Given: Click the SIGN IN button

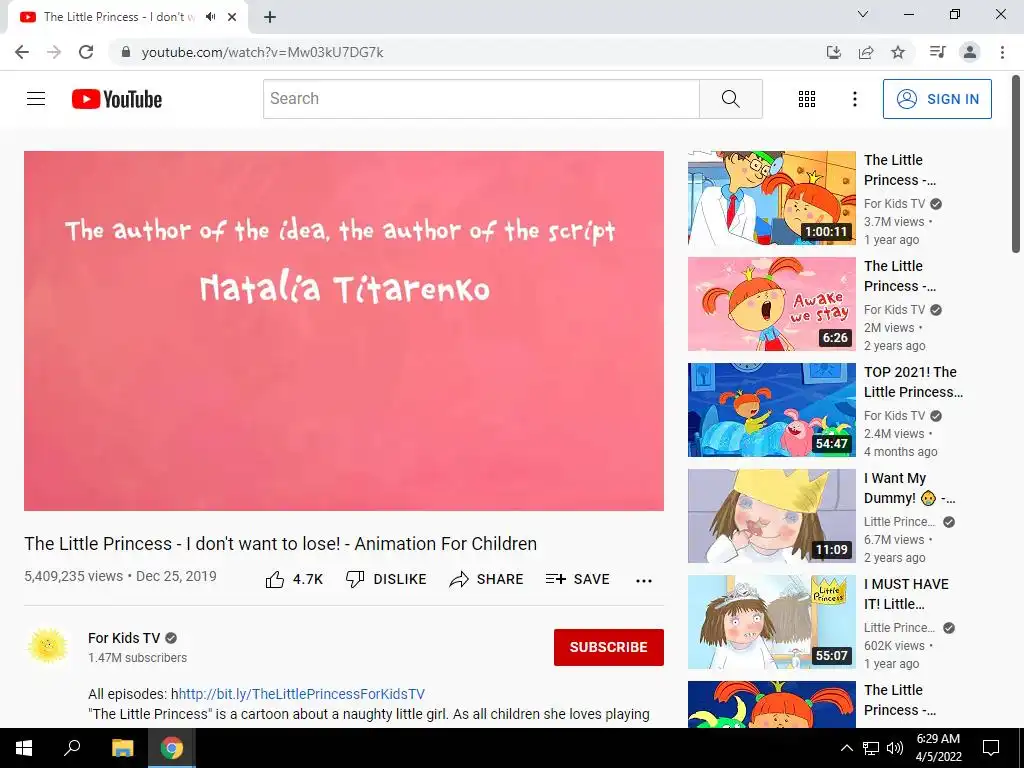Looking at the screenshot, I should pyautogui.click(x=937, y=99).
